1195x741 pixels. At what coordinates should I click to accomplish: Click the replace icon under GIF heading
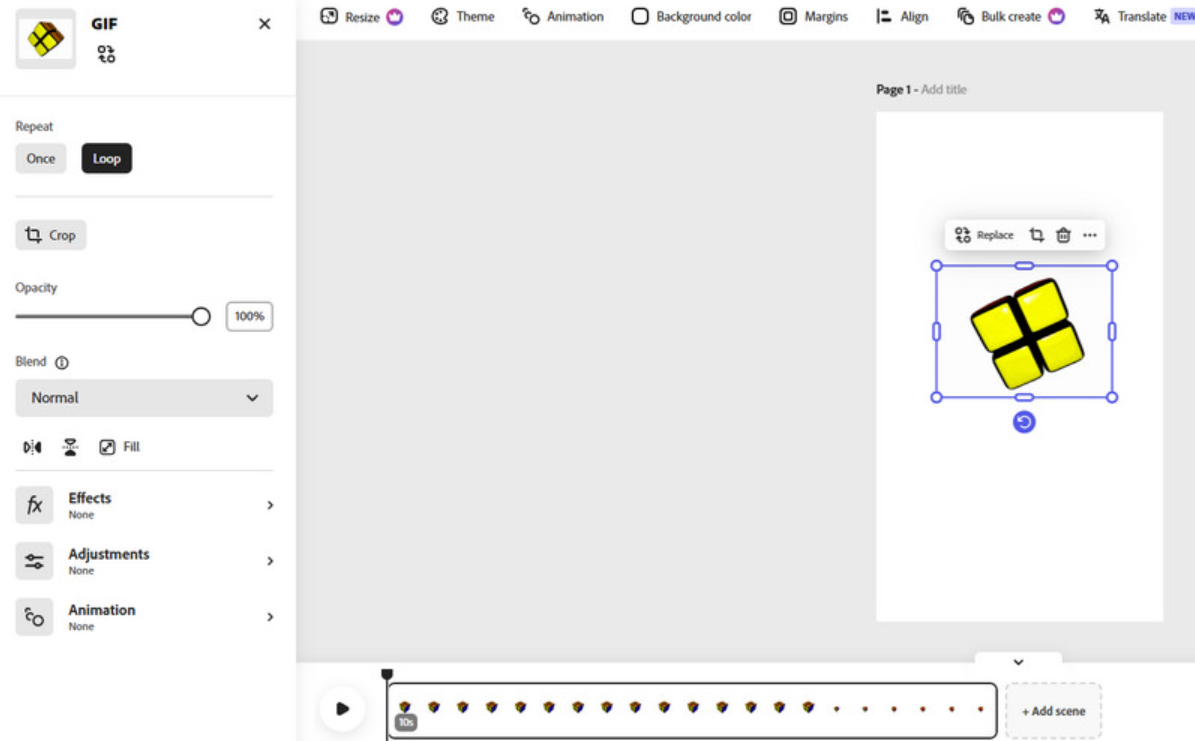(x=106, y=54)
